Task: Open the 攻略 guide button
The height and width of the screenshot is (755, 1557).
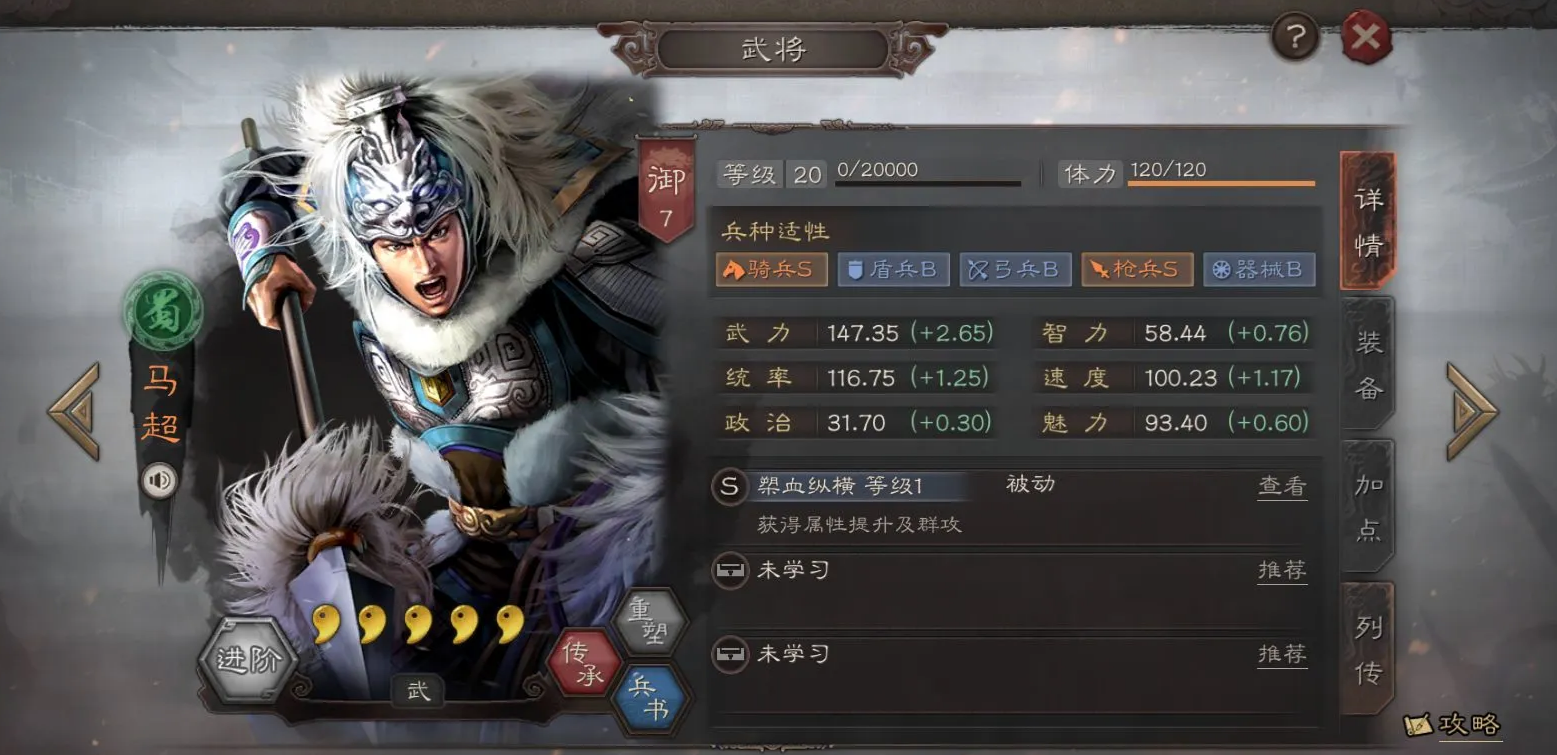Action: pos(1453,724)
